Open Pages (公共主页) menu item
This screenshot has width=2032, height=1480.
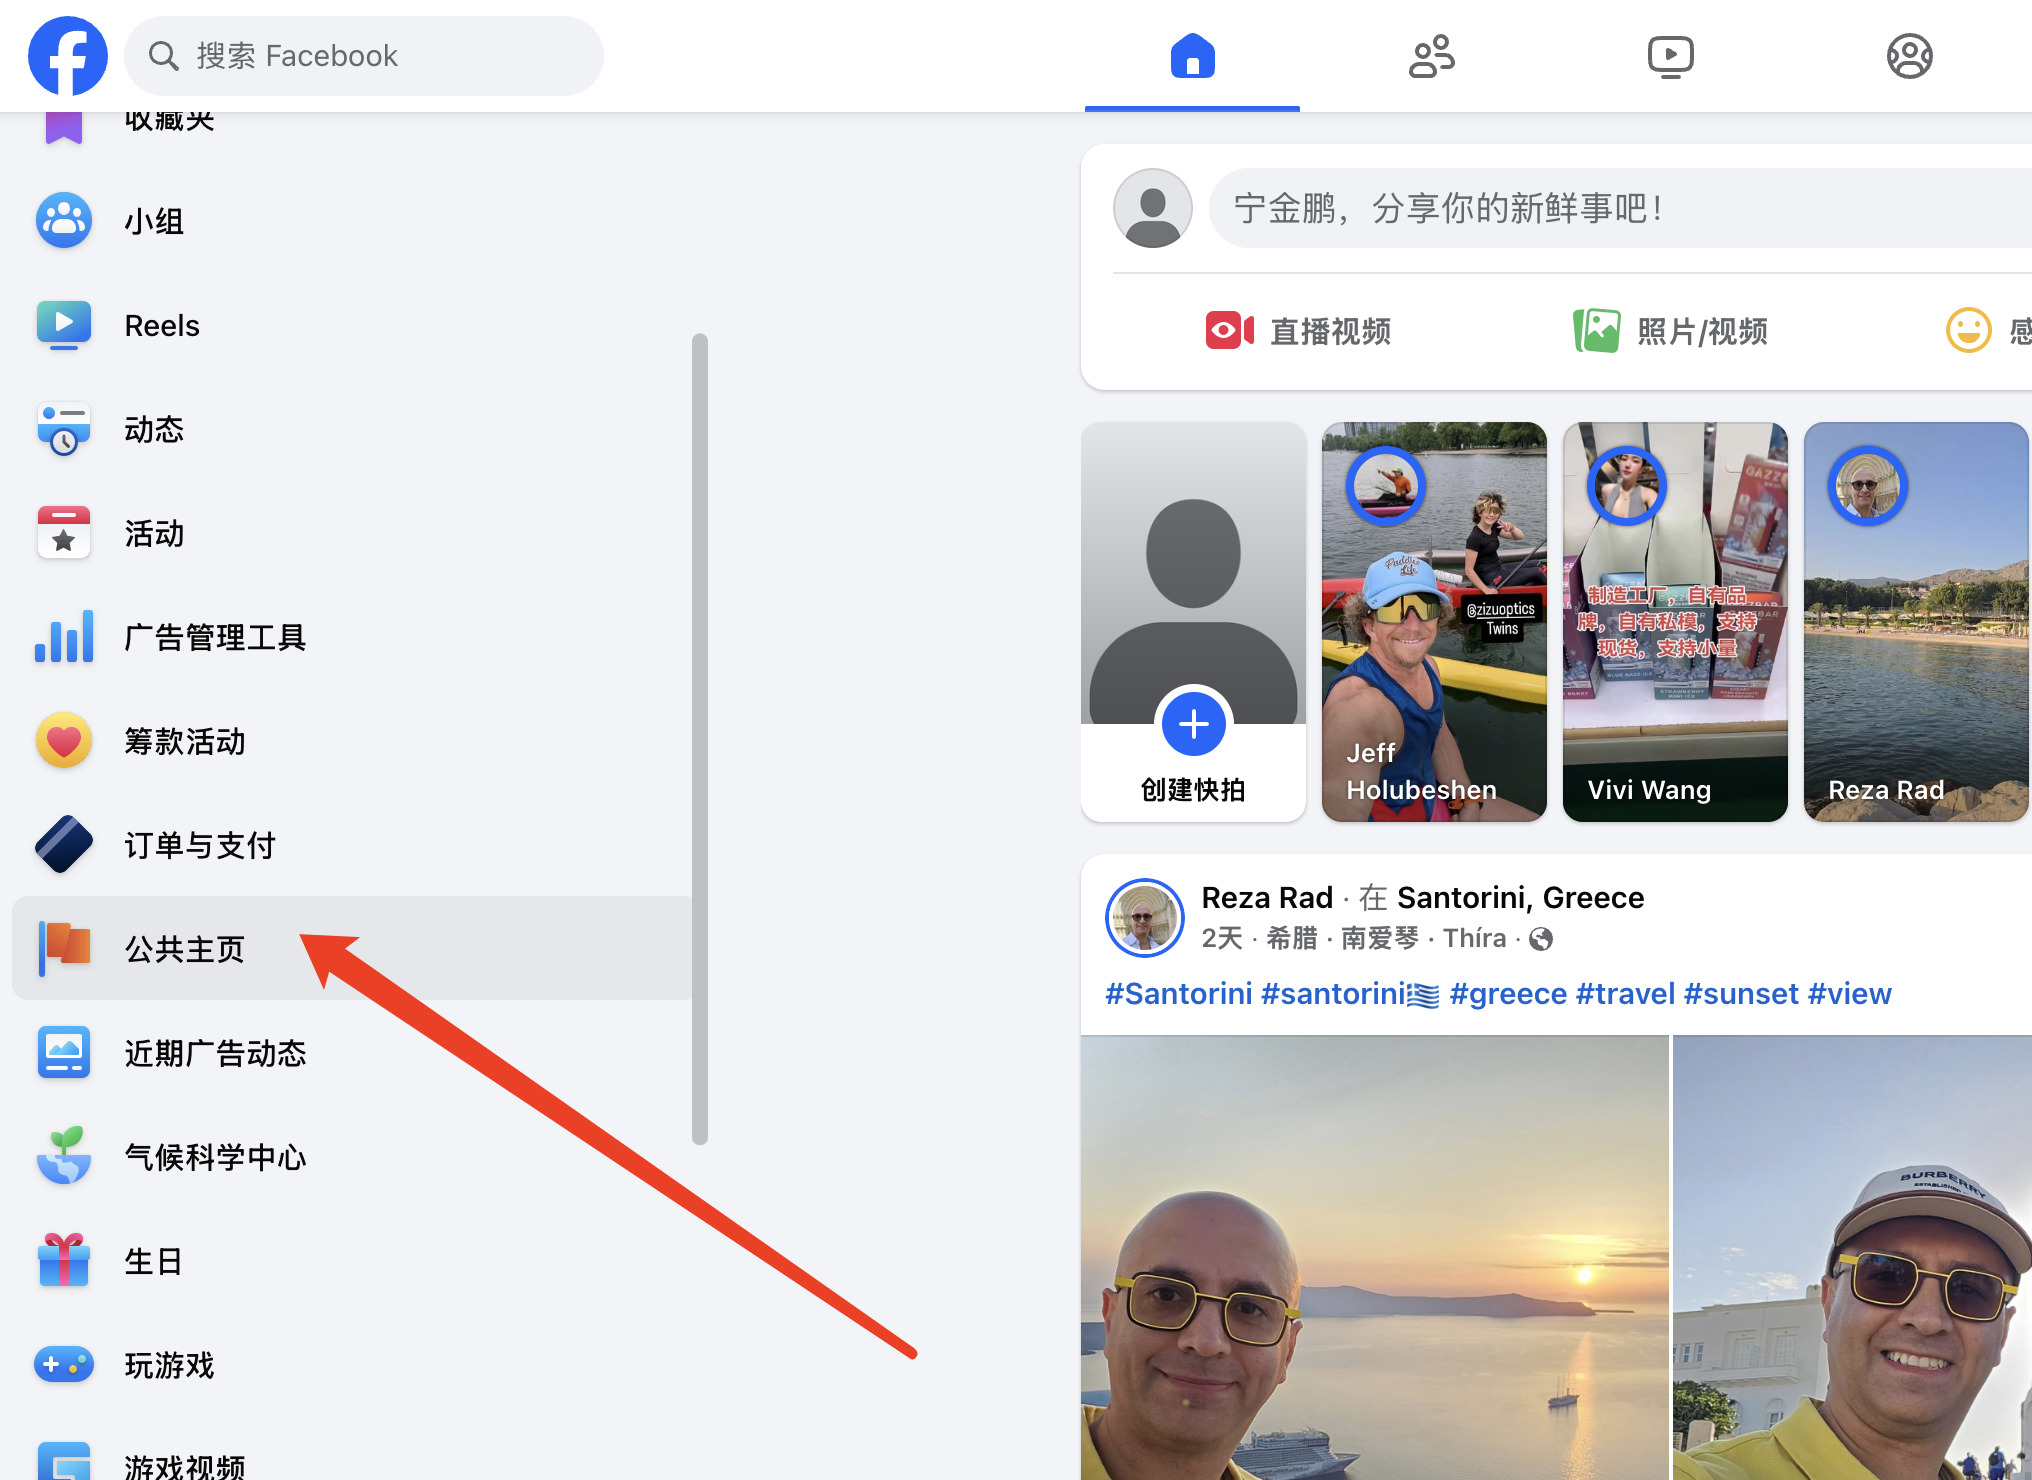[x=185, y=949]
